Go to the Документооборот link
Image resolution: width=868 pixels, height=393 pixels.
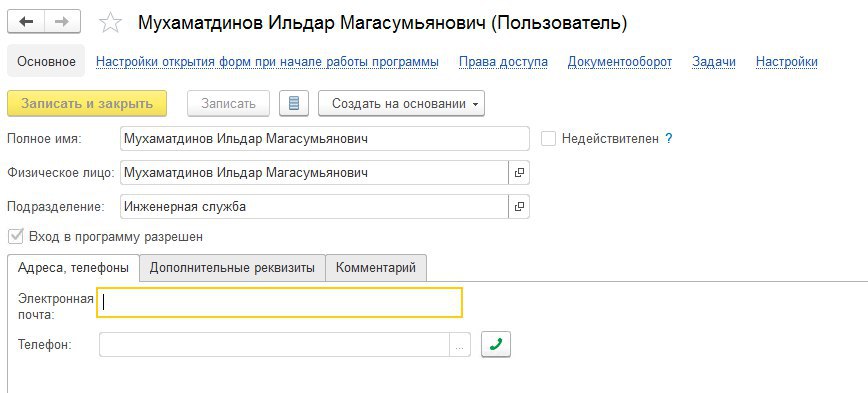pos(620,61)
